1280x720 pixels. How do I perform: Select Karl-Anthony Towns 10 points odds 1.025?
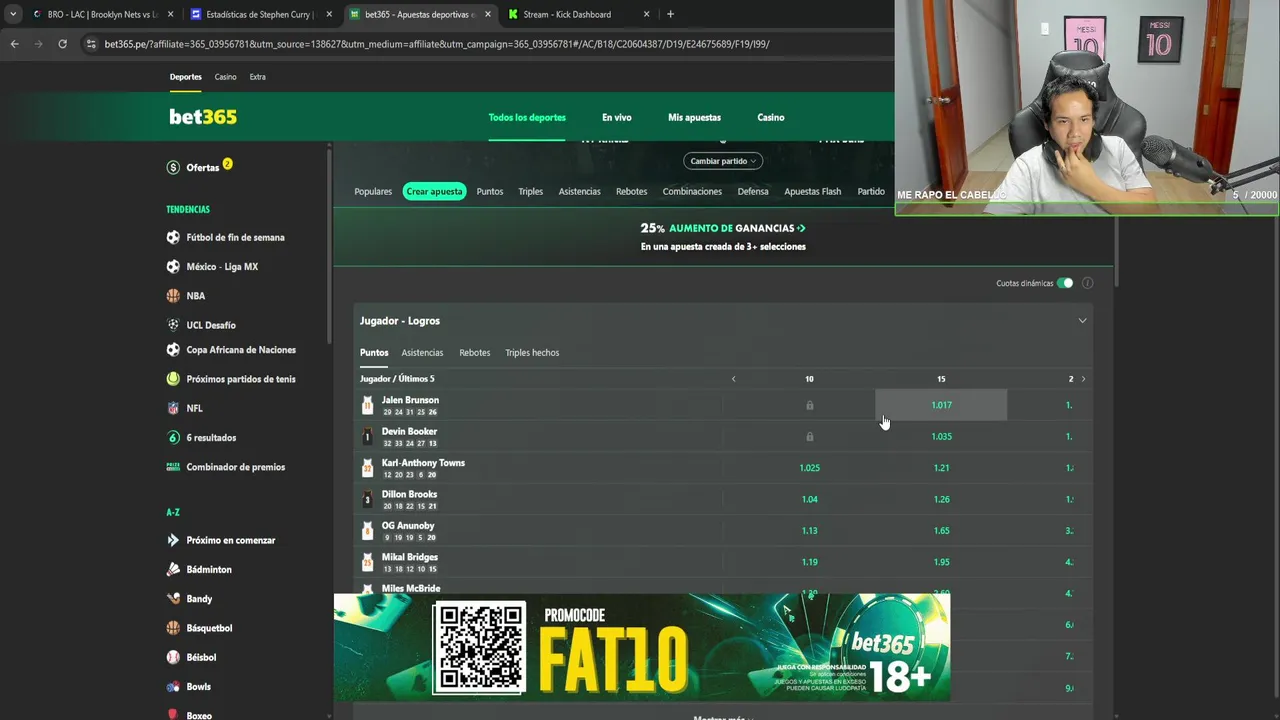coord(809,468)
